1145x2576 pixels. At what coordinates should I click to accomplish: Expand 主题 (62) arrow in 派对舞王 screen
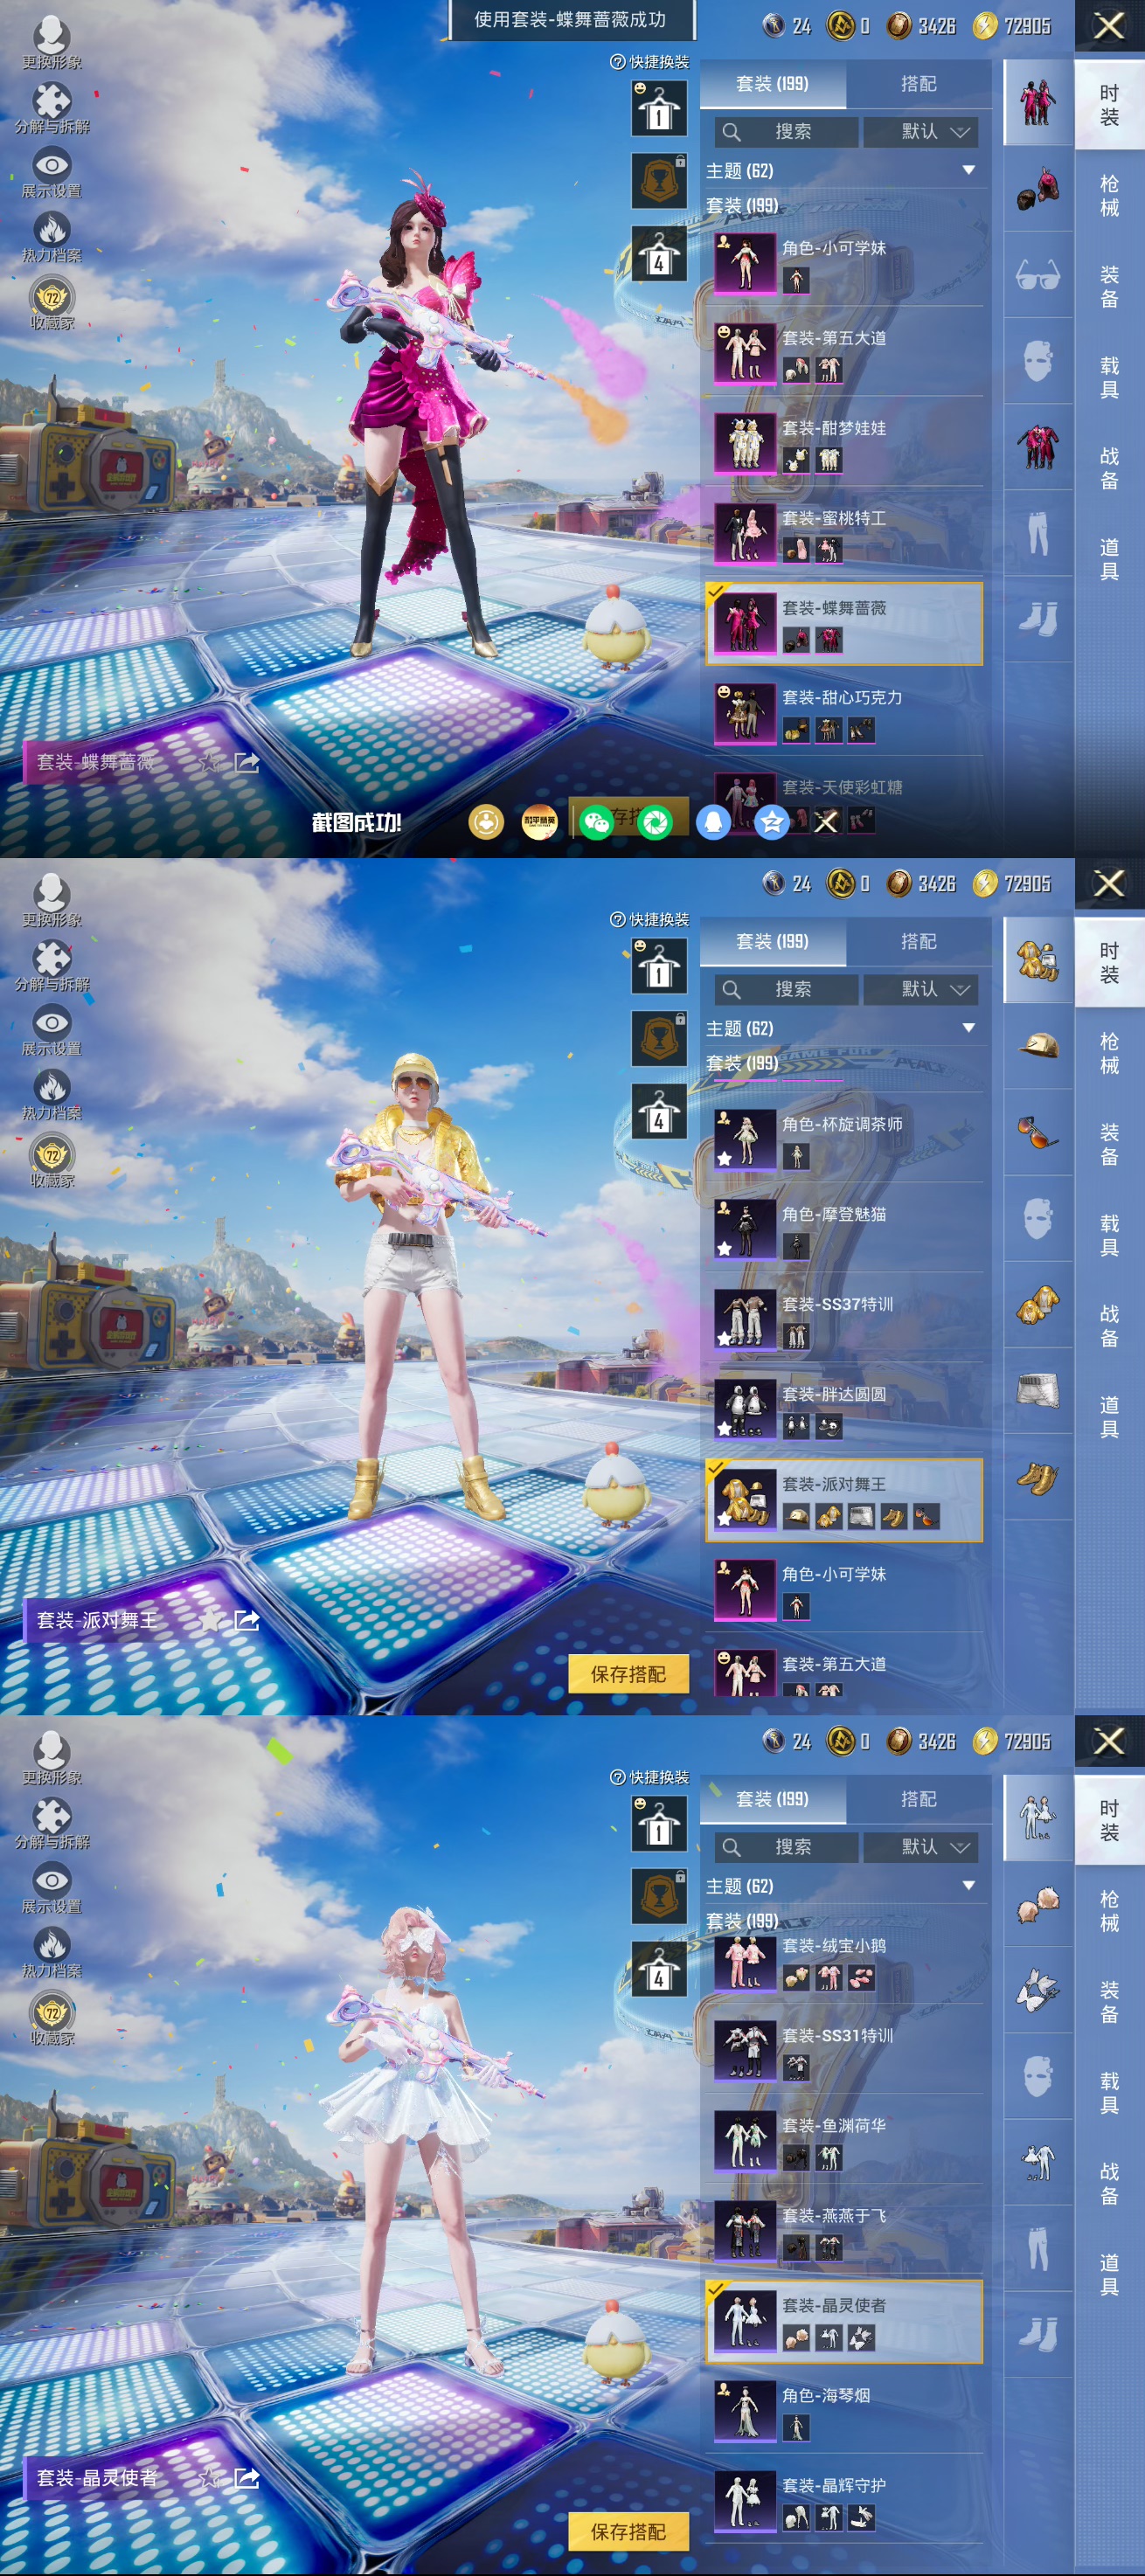point(968,1028)
